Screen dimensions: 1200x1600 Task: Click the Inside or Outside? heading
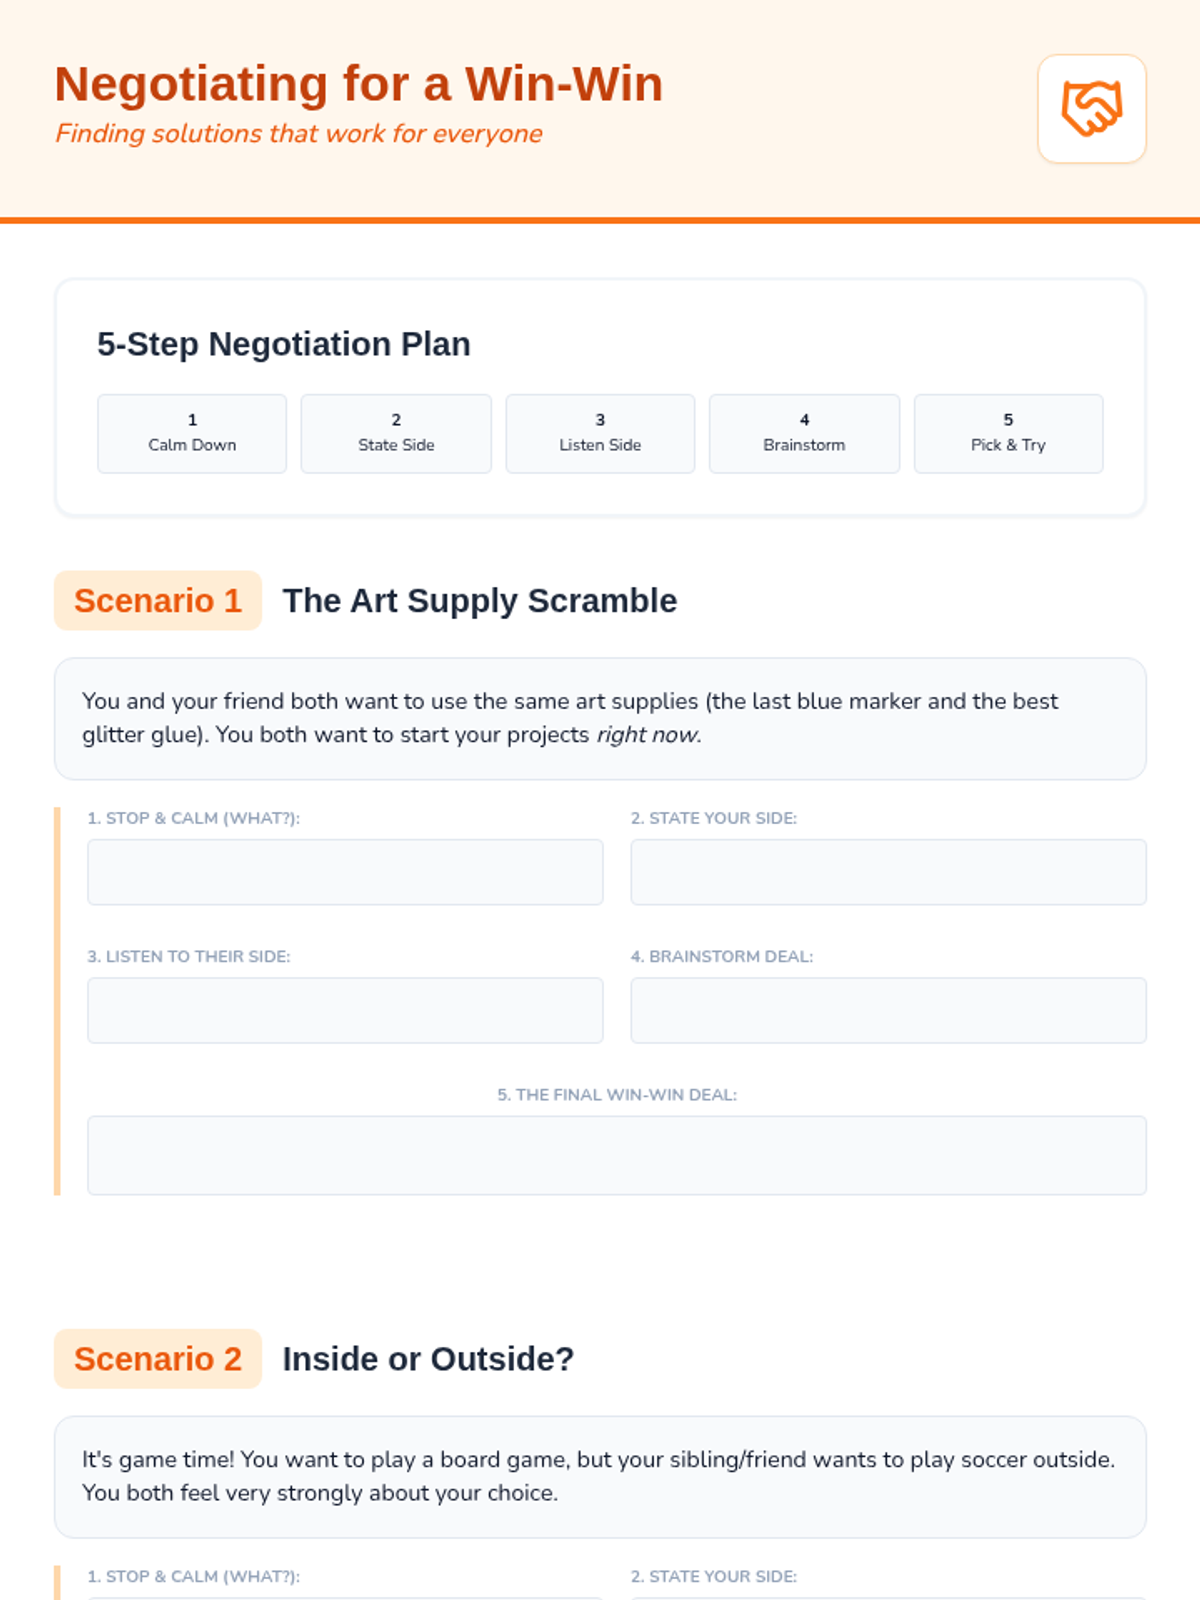428,1359
